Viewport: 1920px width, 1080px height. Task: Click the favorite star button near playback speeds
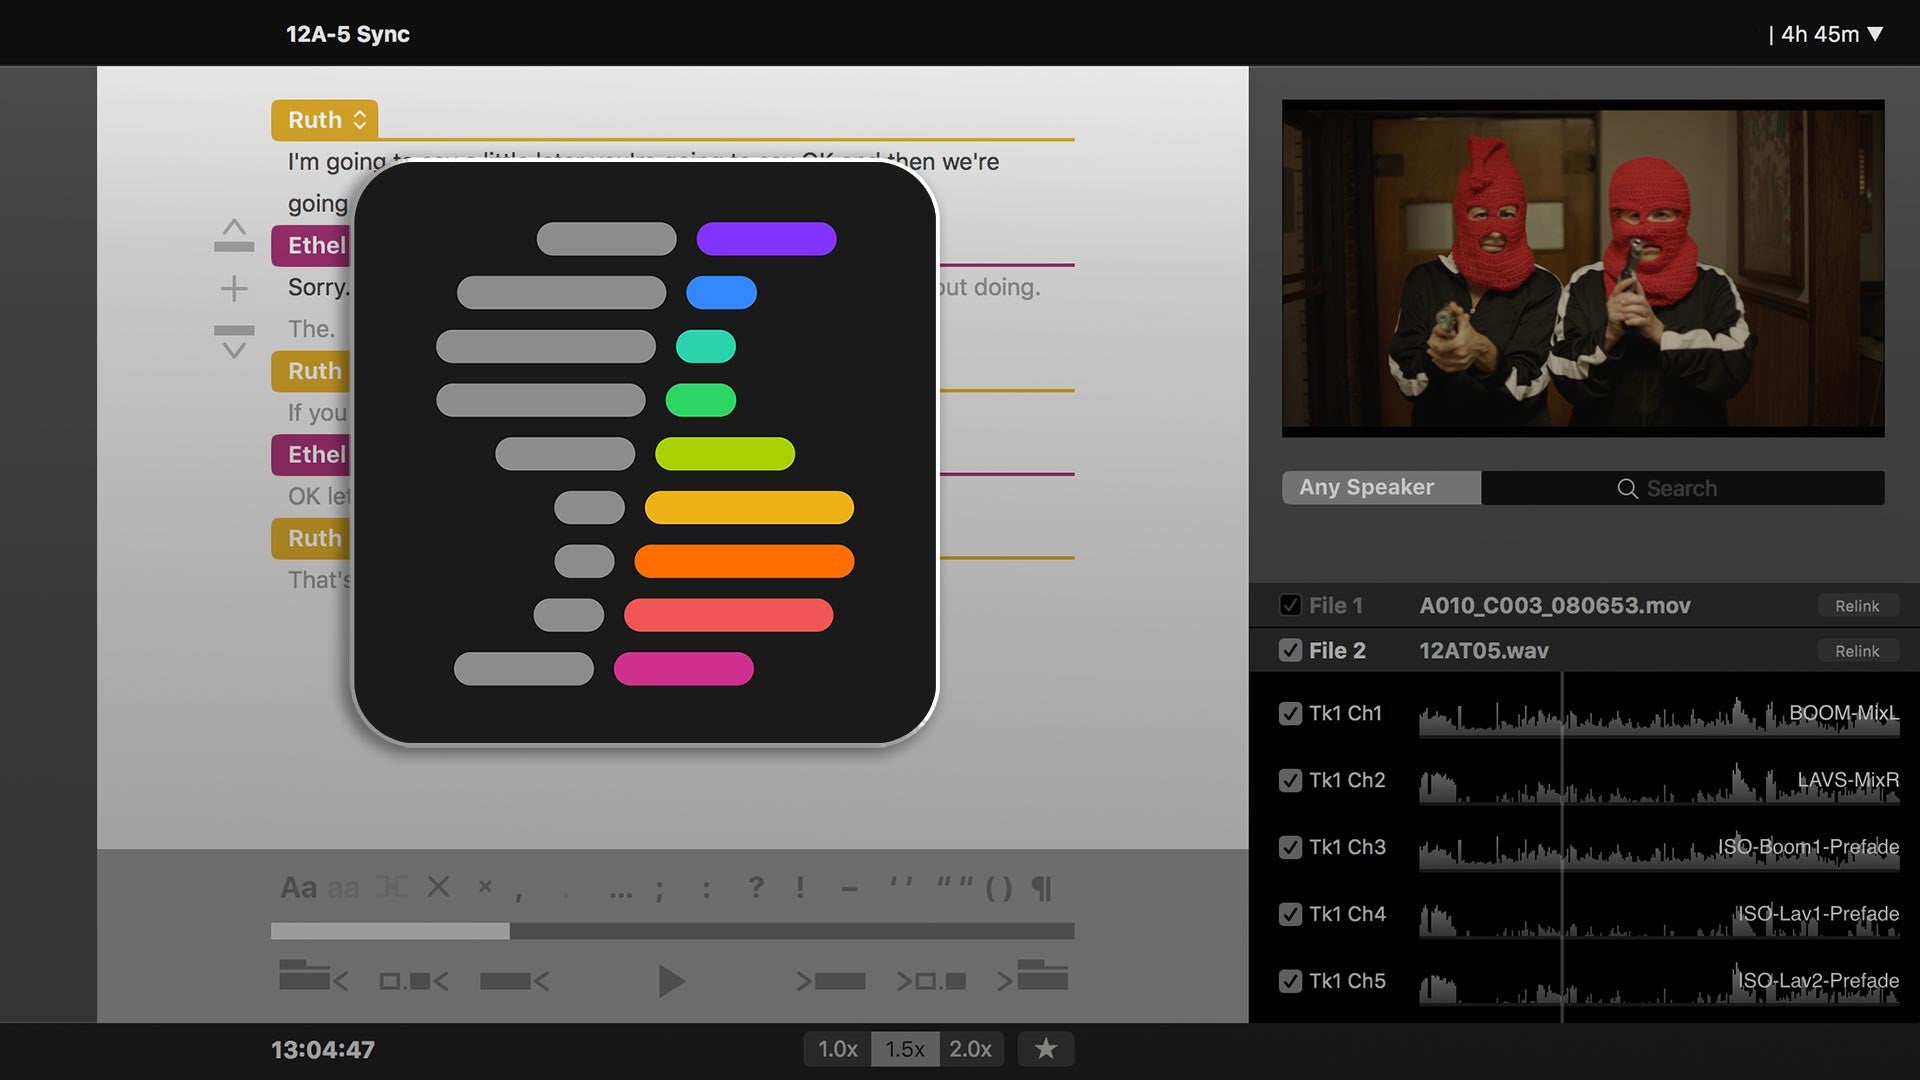(1046, 1049)
